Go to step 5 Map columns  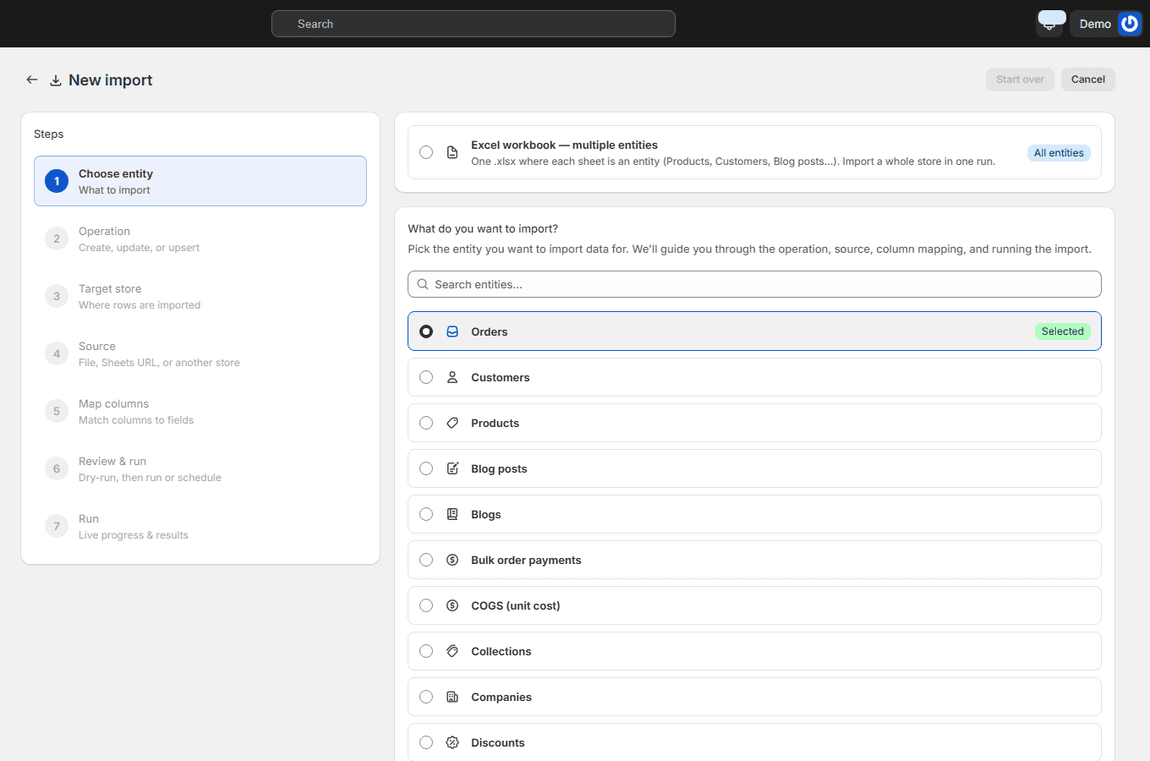pyautogui.click(x=200, y=411)
